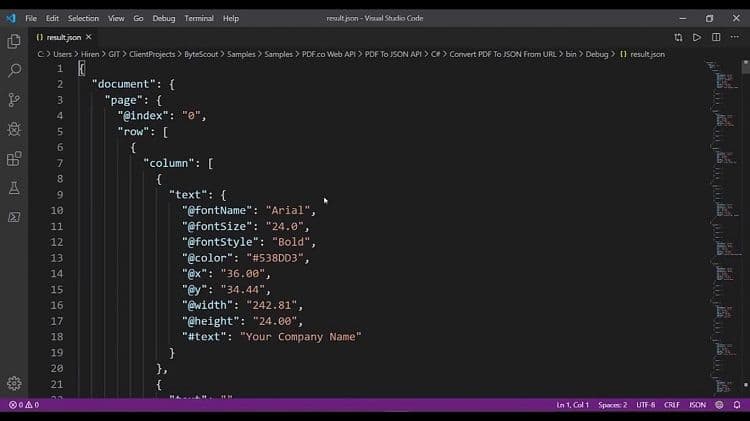Screen dimensions: 750x421
Task: Click the notification bell in status bar
Action: click(735, 405)
